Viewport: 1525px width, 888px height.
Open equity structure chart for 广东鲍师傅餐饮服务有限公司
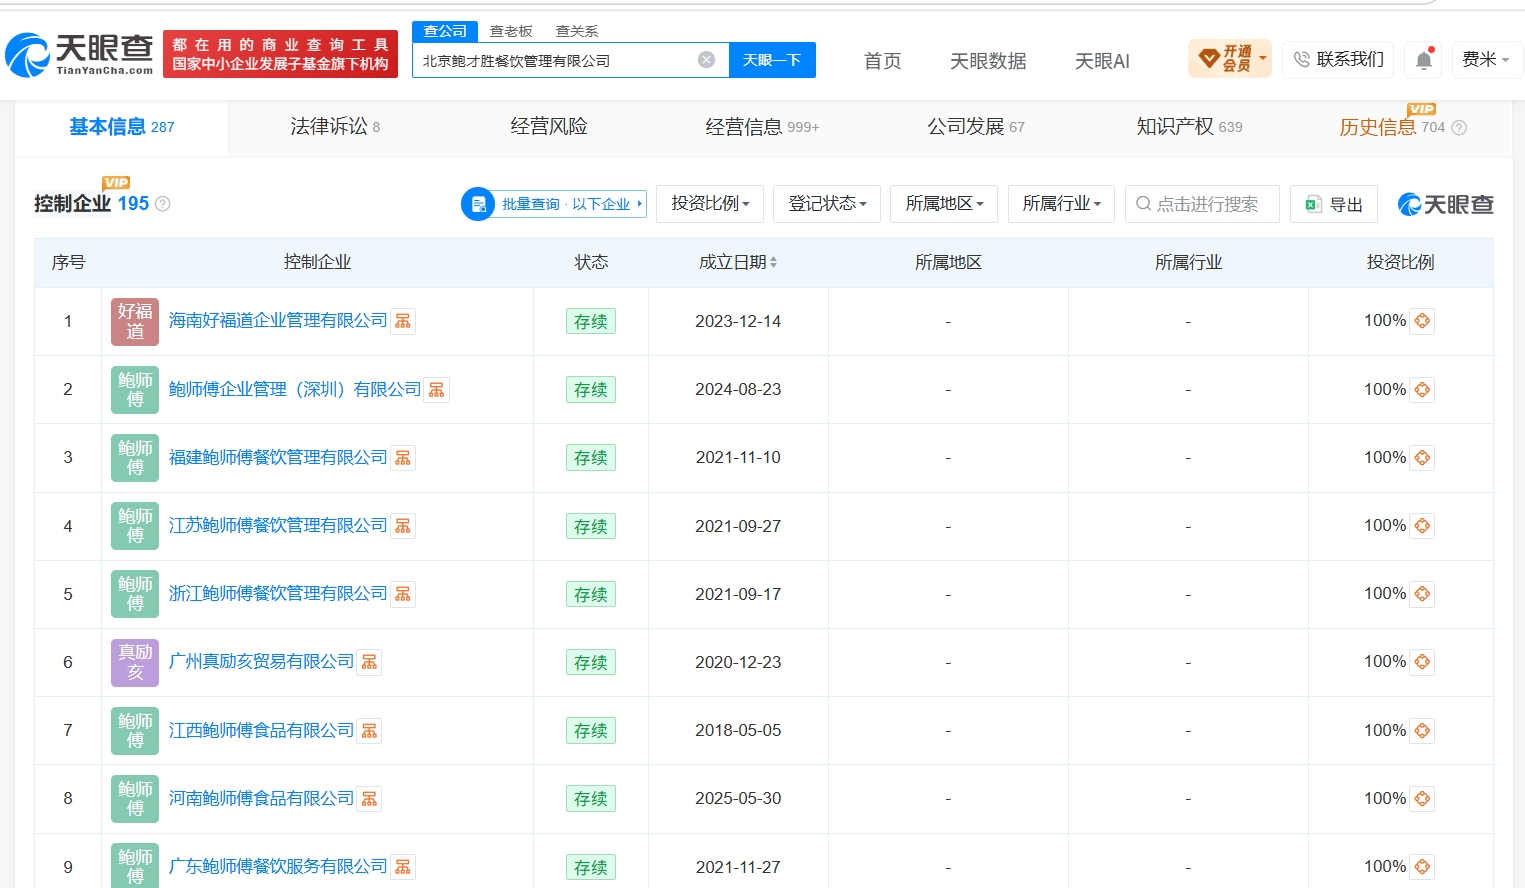tap(403, 867)
